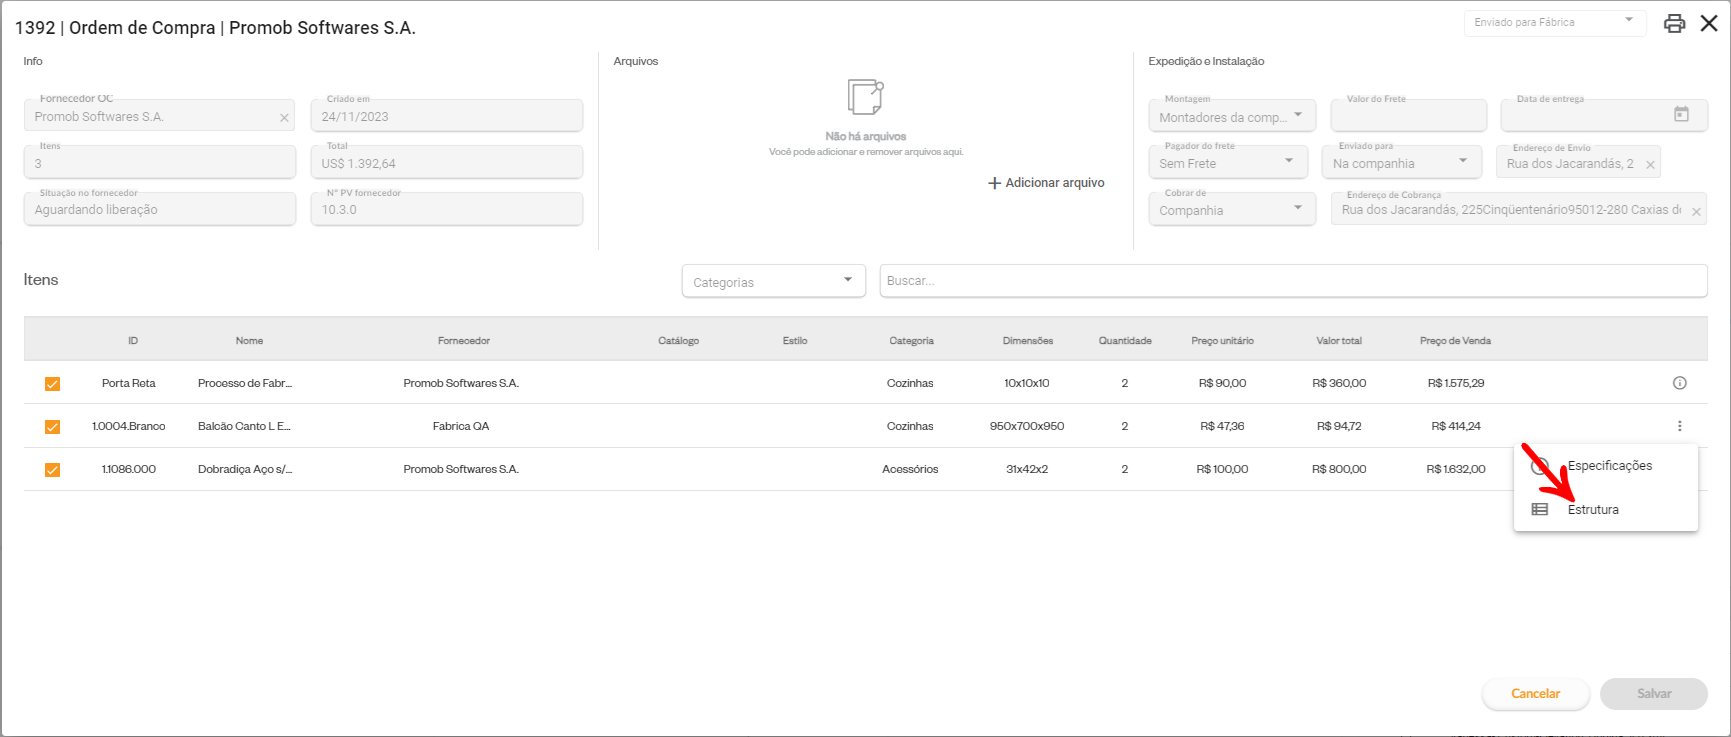Sort by the ID column header
The image size is (1731, 737).
tap(133, 341)
